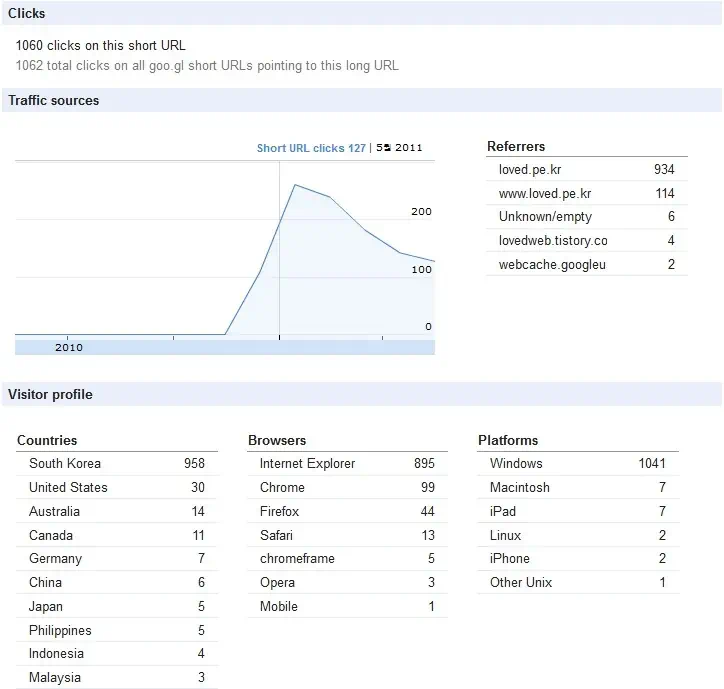Click the 200 y-axis value on chart
The image size is (724, 689).
[421, 212]
